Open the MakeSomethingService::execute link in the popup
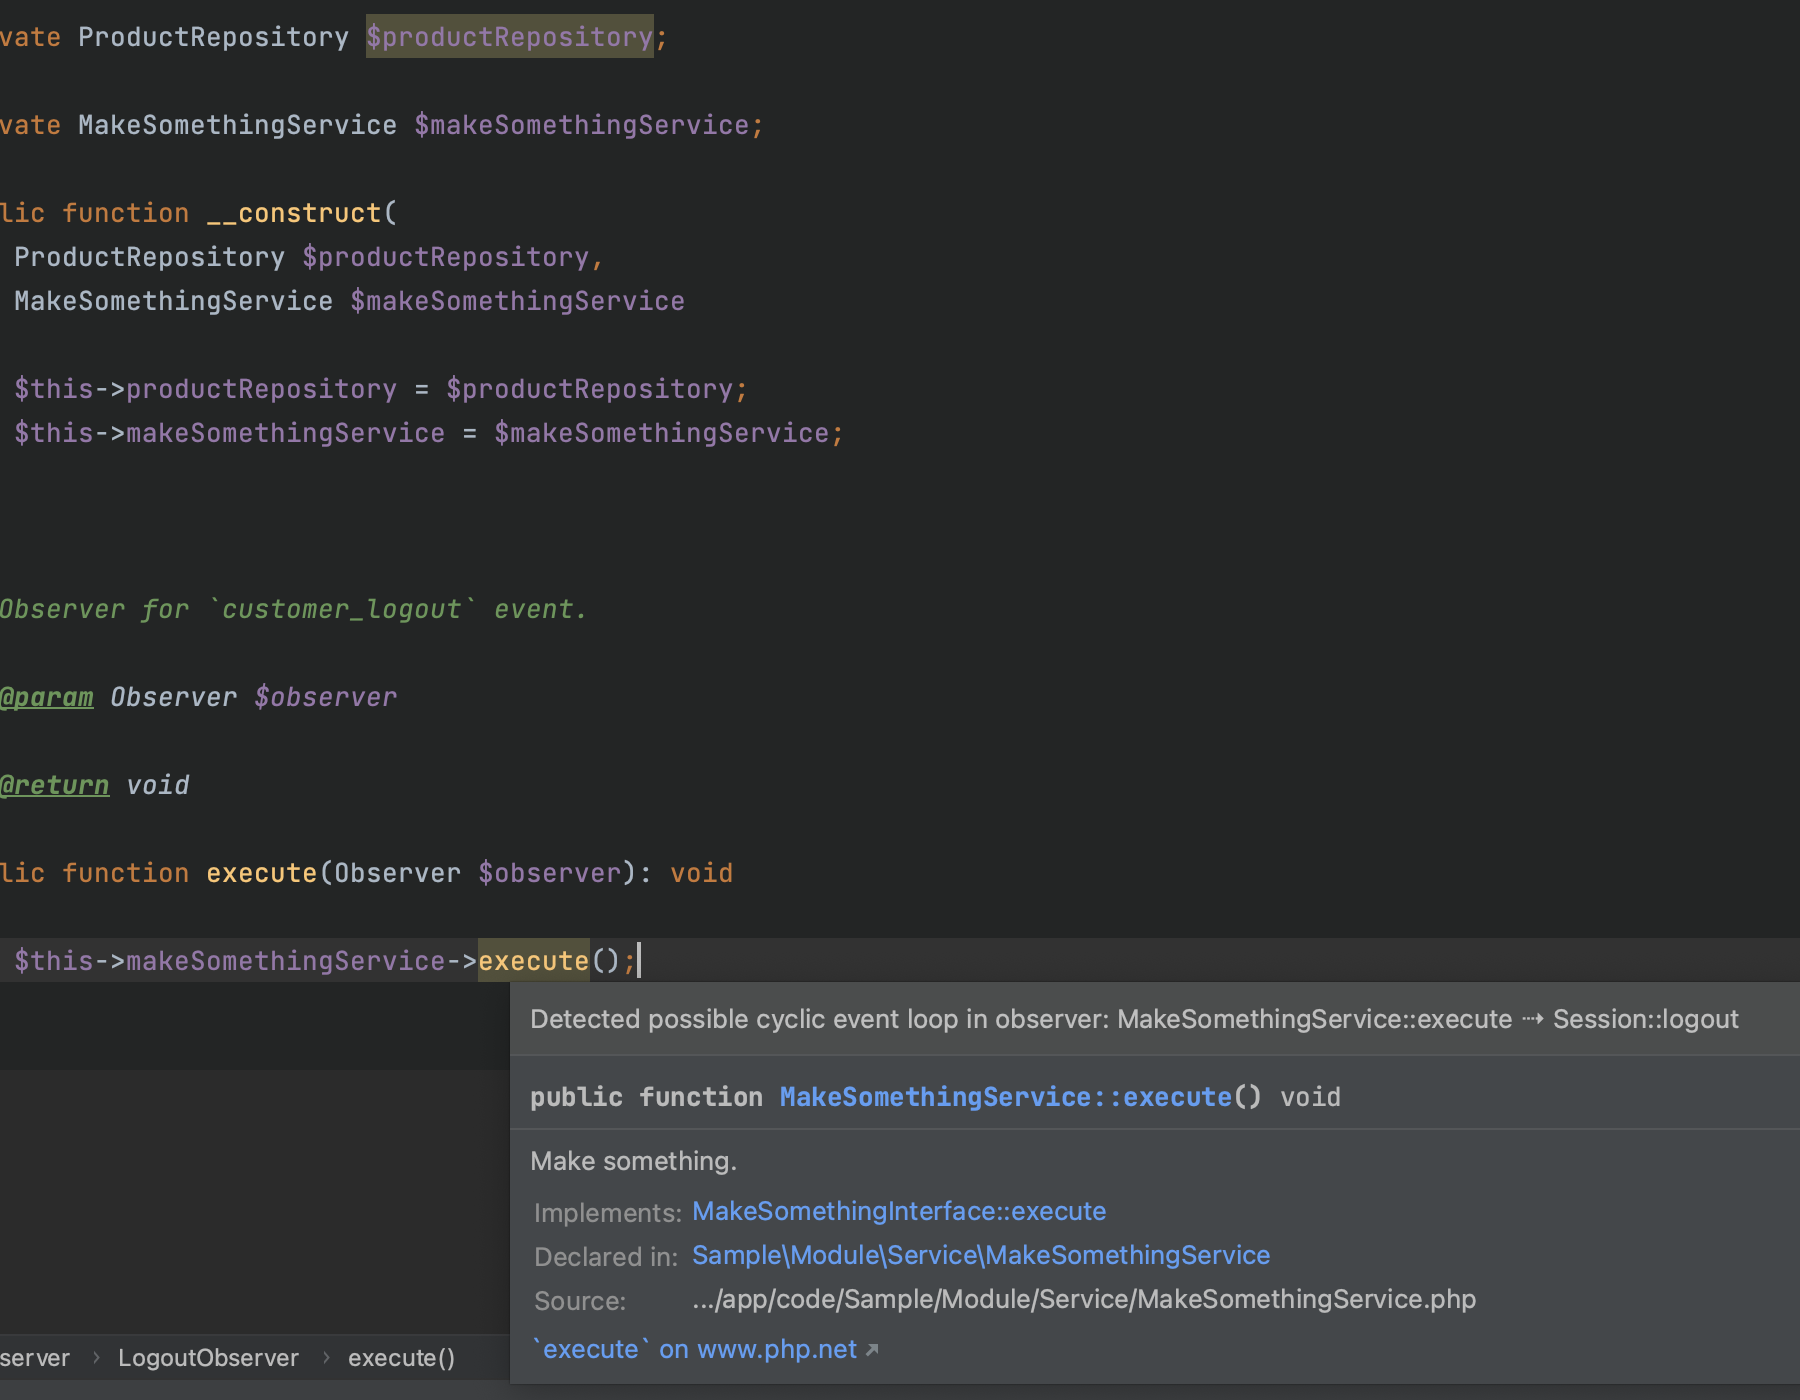Screen dimensions: 1800x1400 pyautogui.click(x=1006, y=1097)
